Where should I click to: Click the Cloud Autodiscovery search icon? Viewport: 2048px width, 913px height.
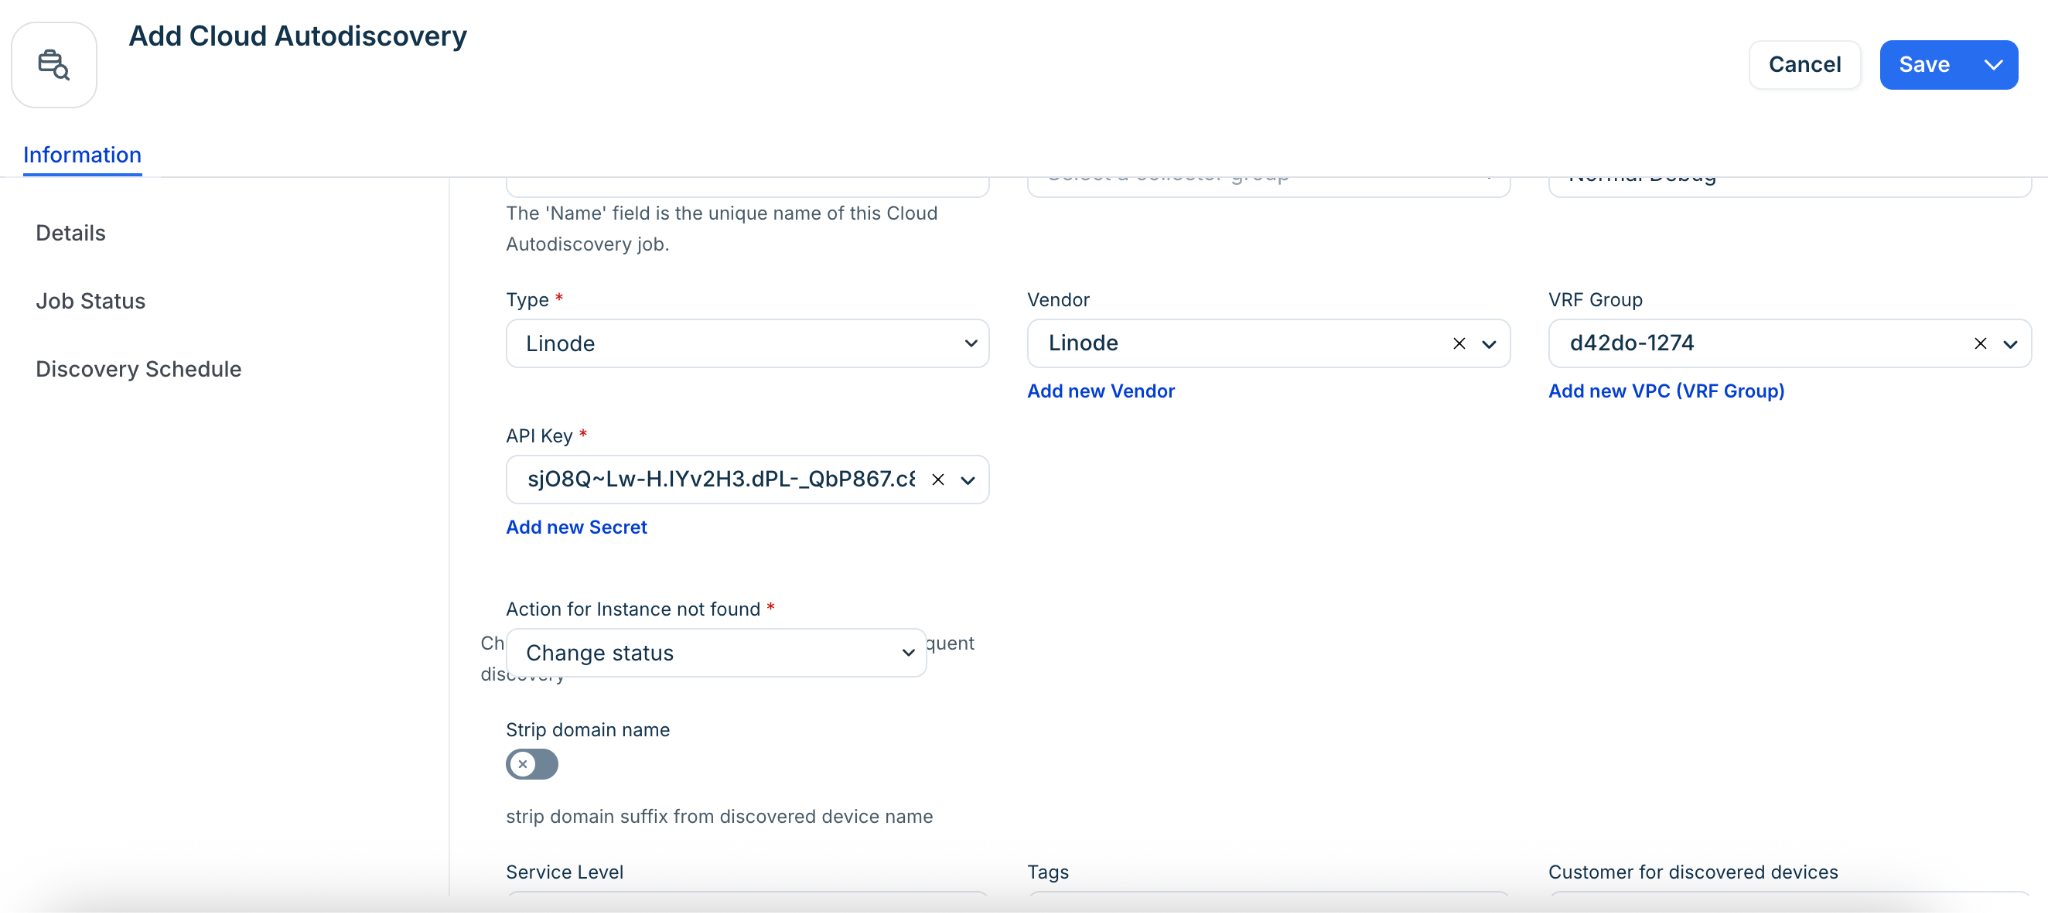(54, 65)
